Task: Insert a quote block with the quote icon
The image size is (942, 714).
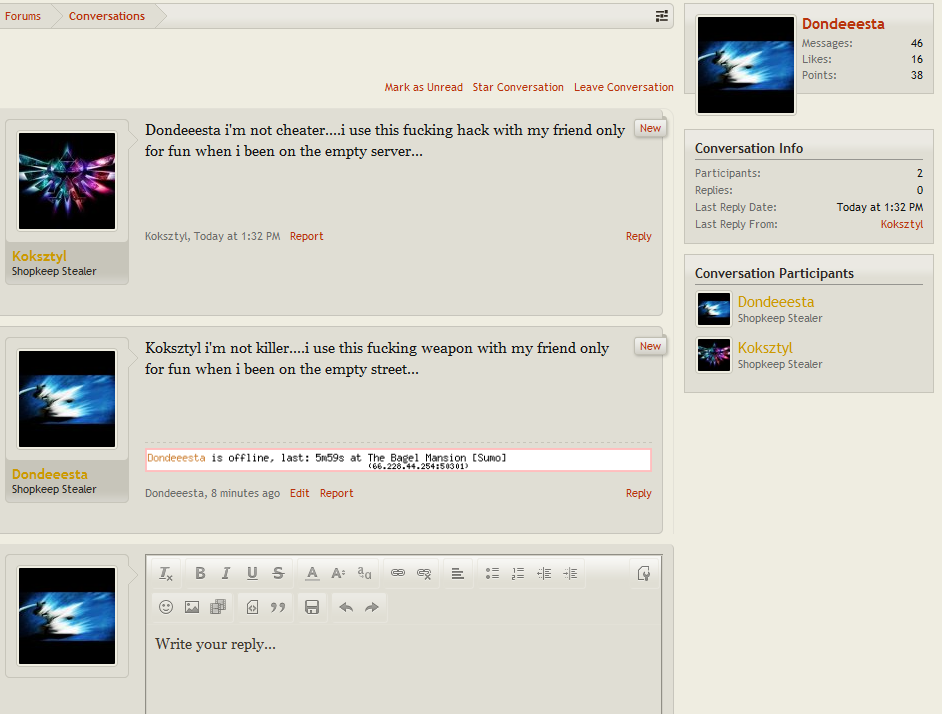Action: [x=279, y=607]
